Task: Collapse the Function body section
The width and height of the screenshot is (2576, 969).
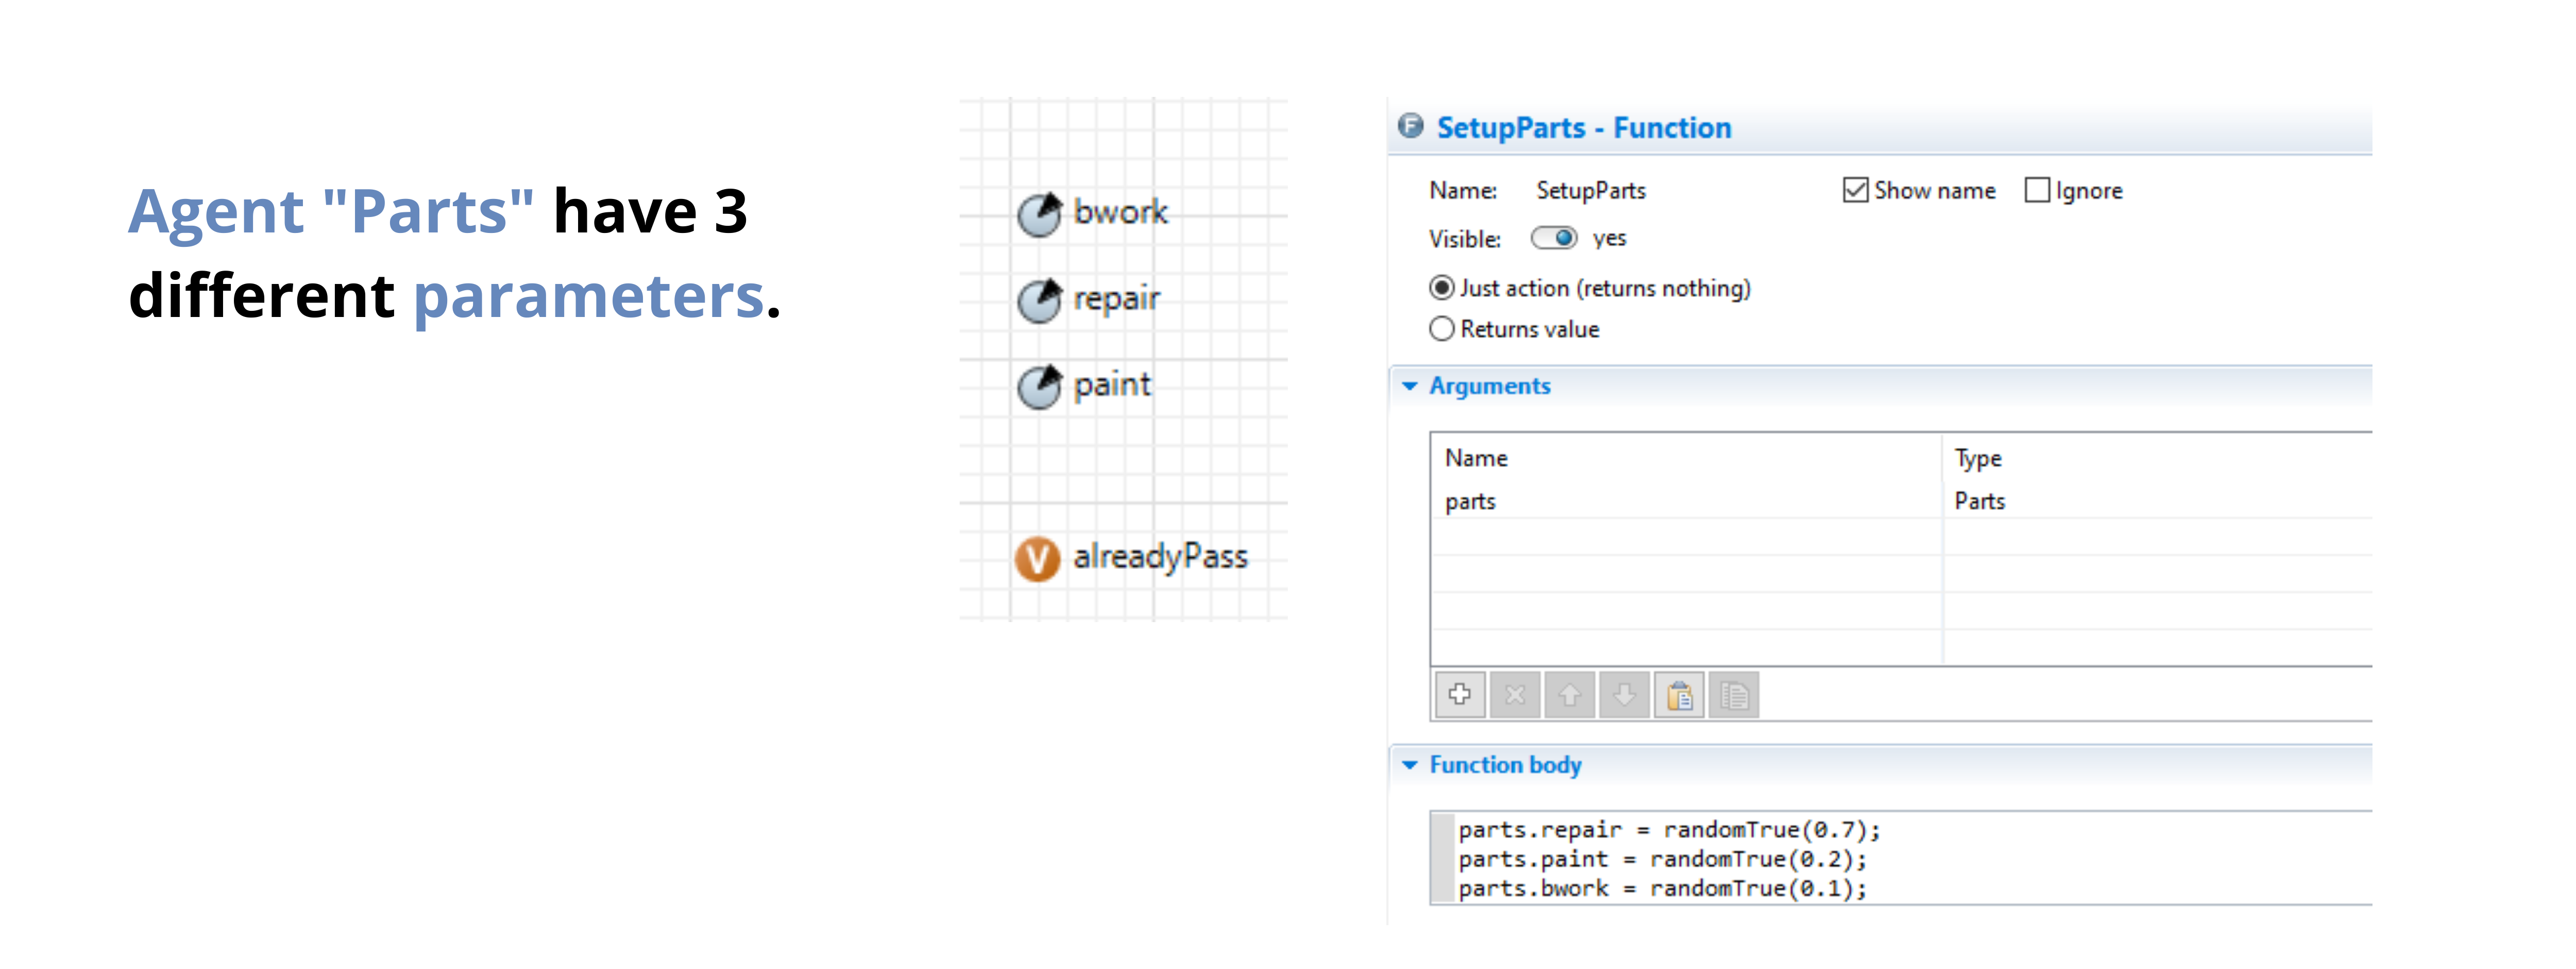Action: (1410, 765)
